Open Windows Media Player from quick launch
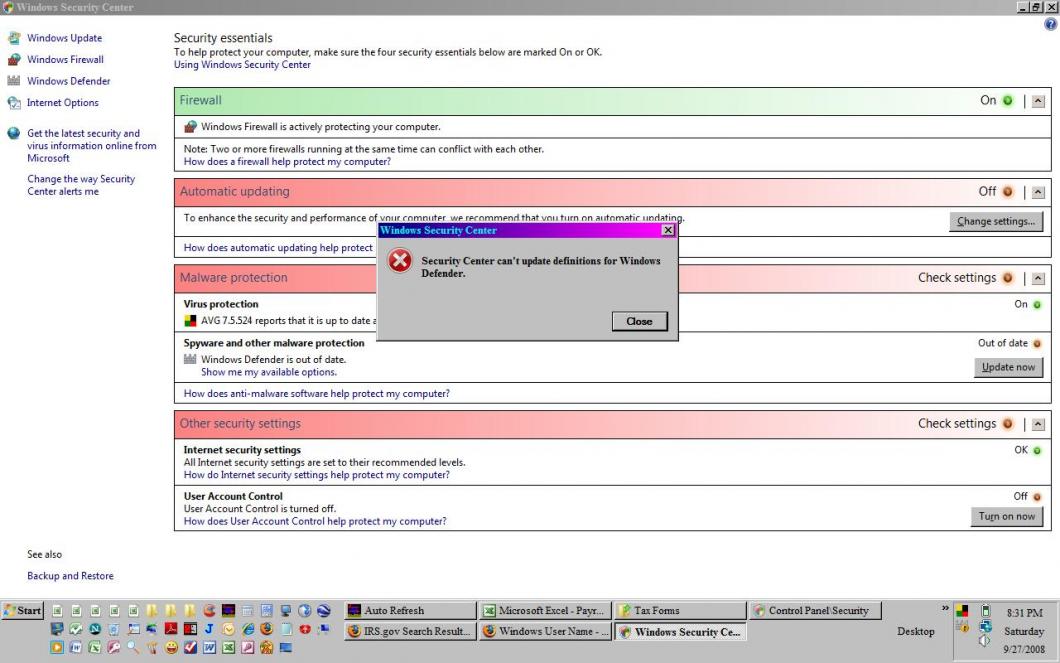Viewport: 1060px width, 663px height. 57,647
